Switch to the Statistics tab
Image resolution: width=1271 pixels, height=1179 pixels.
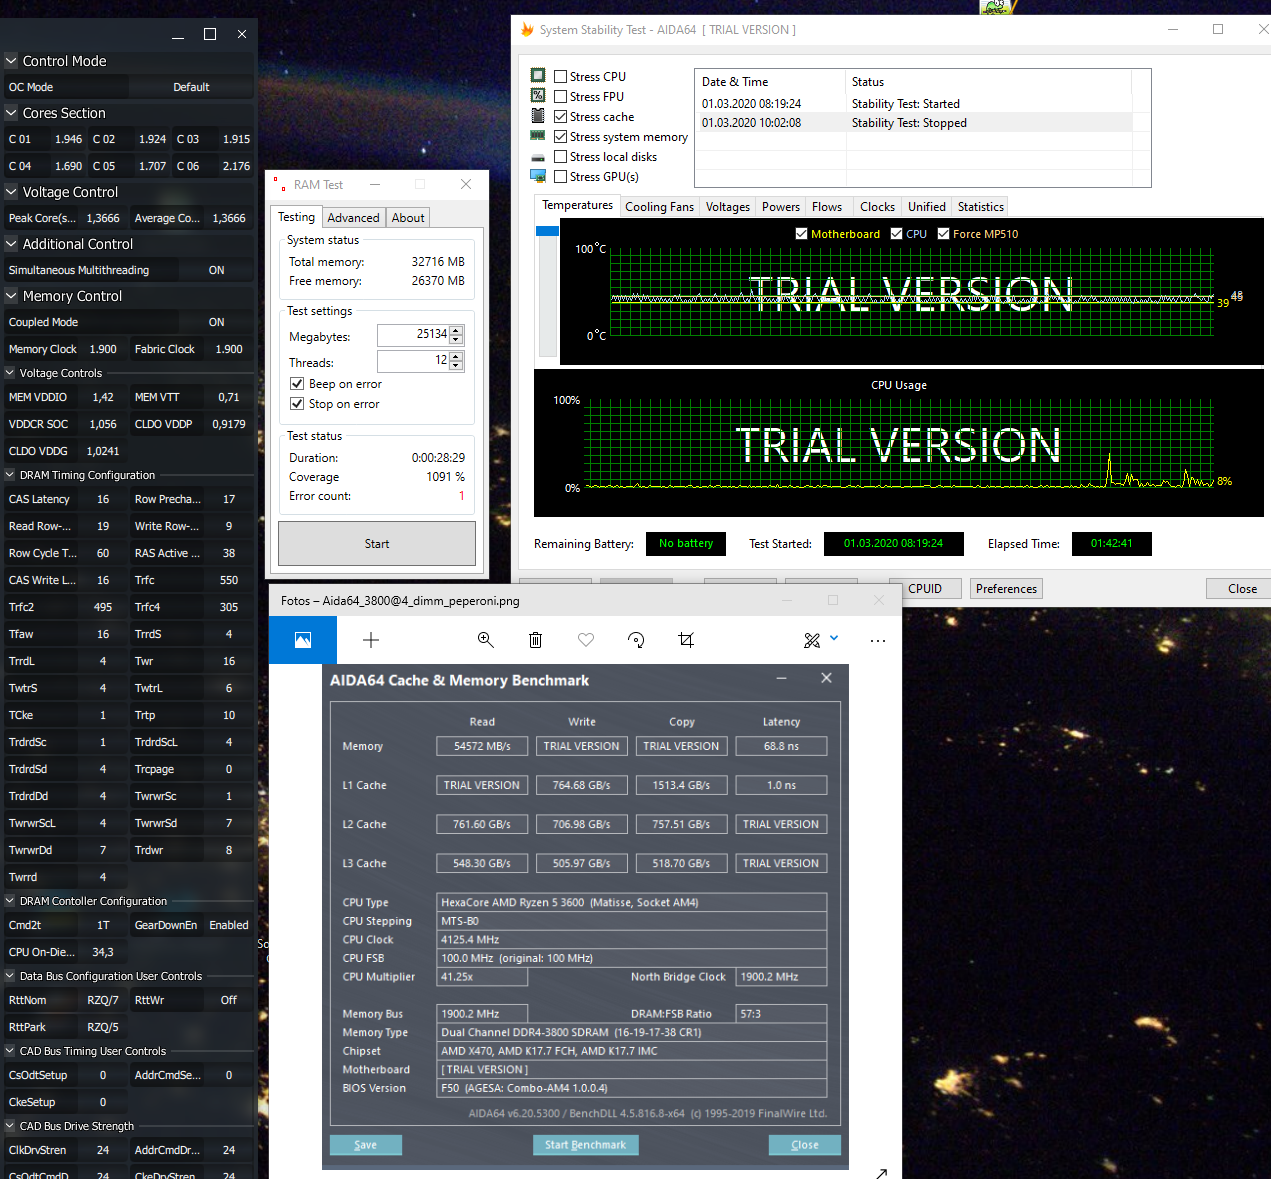[x=980, y=207]
